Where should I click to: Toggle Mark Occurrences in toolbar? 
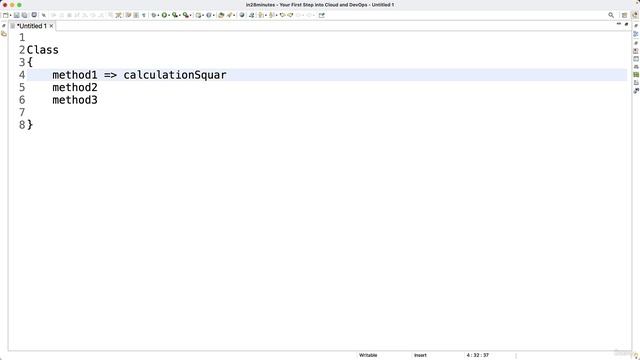(x=119, y=15)
